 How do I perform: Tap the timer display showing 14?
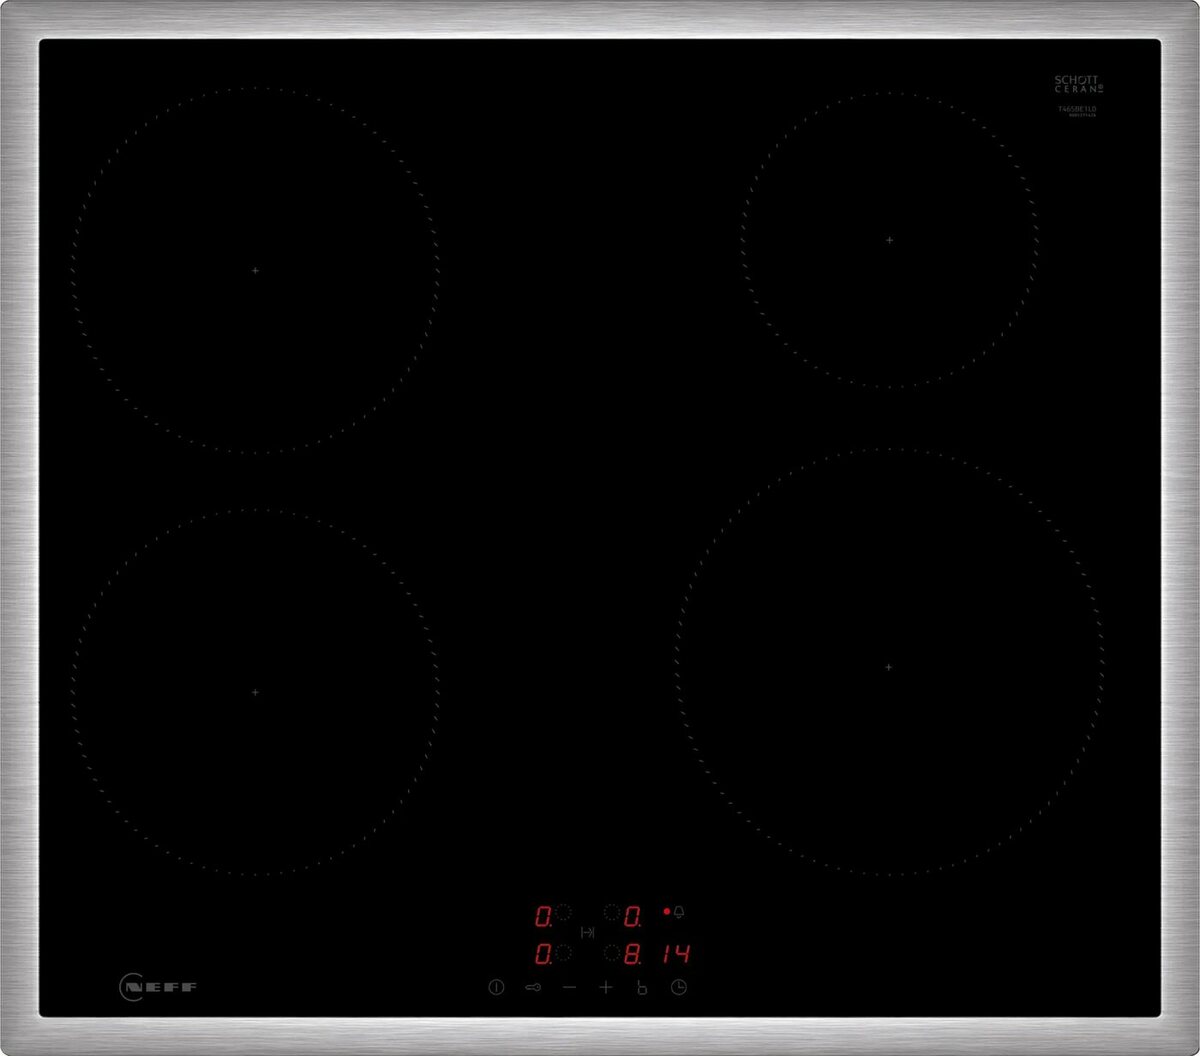click(x=679, y=955)
